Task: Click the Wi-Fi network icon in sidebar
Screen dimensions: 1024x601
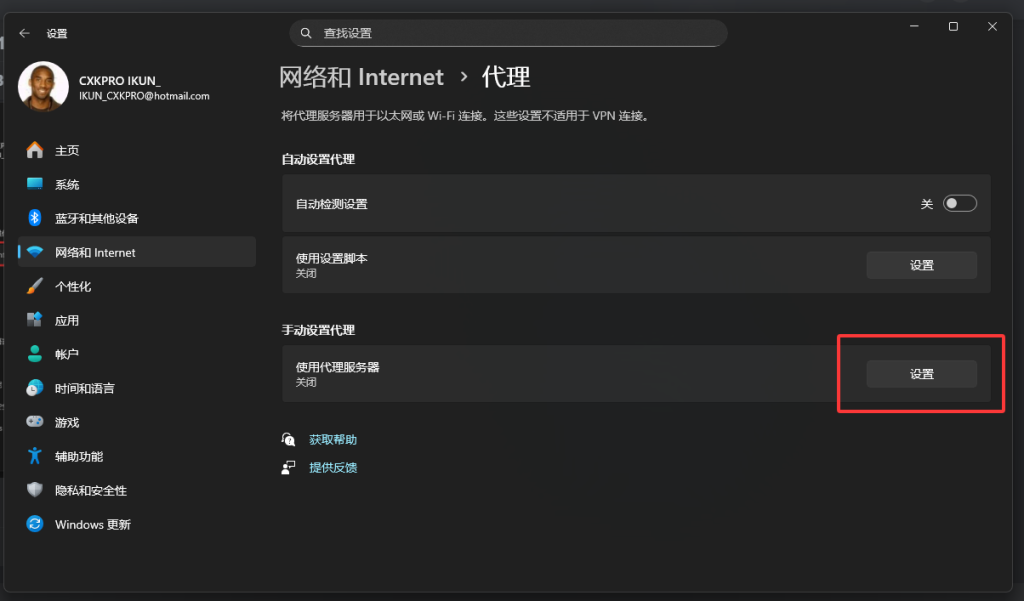Action: pos(35,252)
